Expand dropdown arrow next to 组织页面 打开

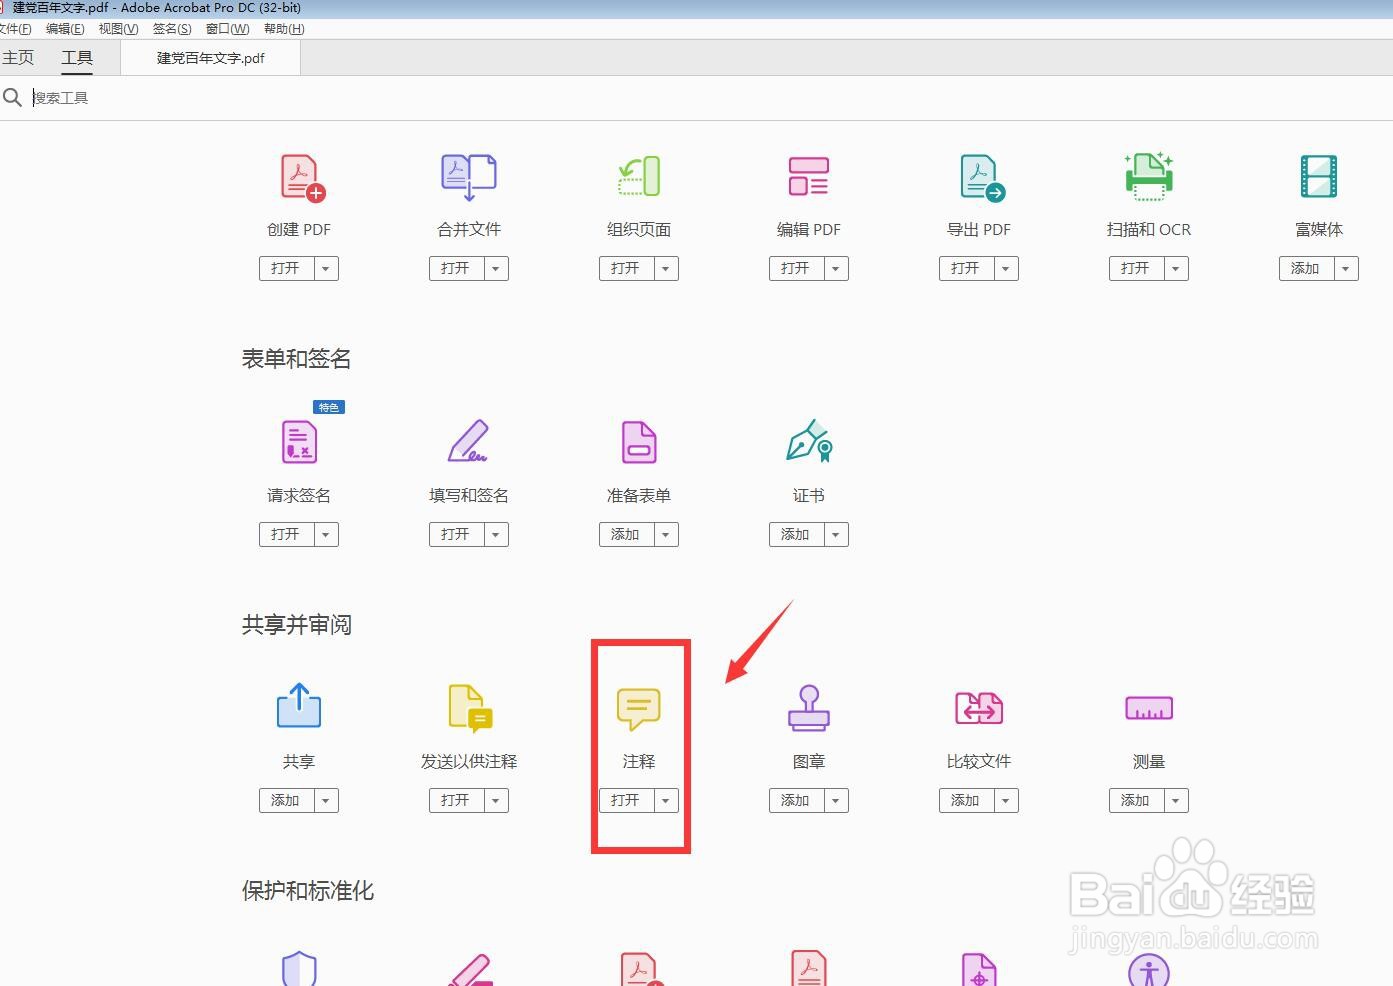pos(666,269)
